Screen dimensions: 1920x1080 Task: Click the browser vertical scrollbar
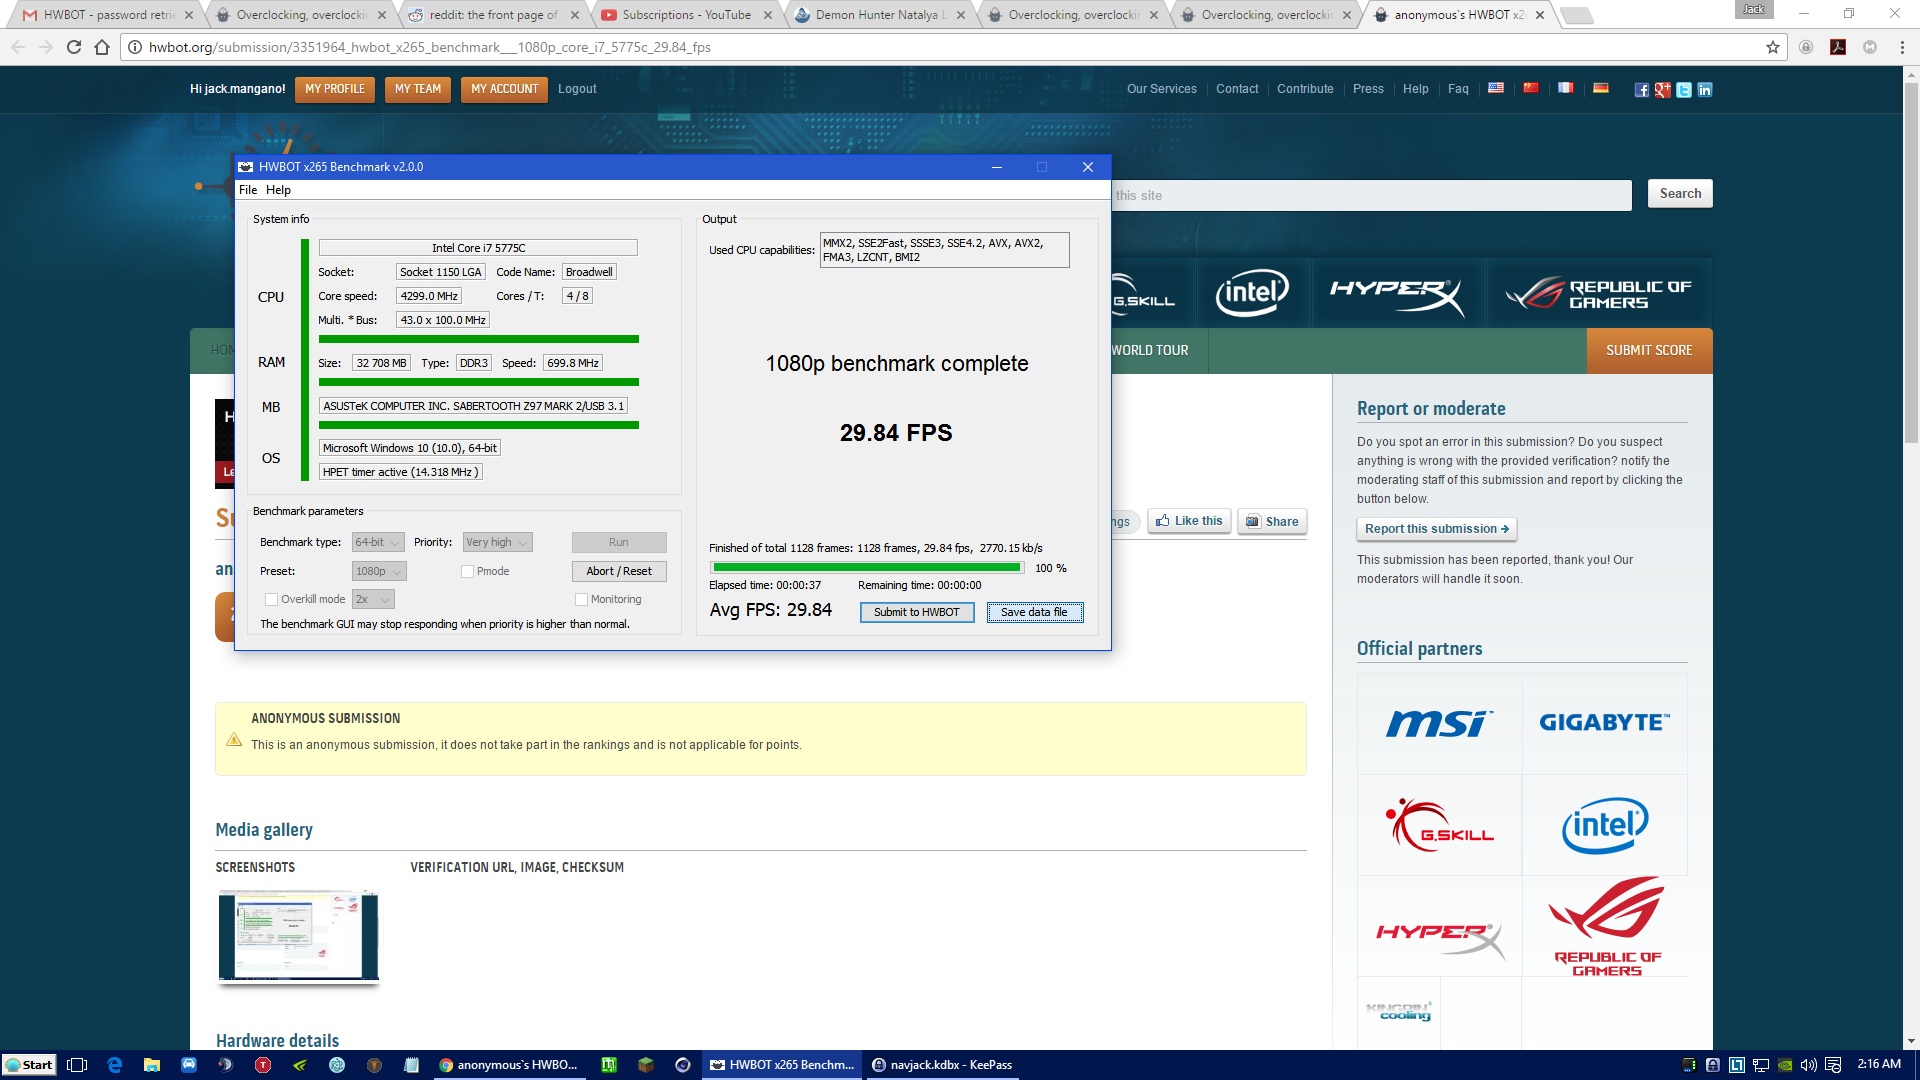click(1911, 263)
